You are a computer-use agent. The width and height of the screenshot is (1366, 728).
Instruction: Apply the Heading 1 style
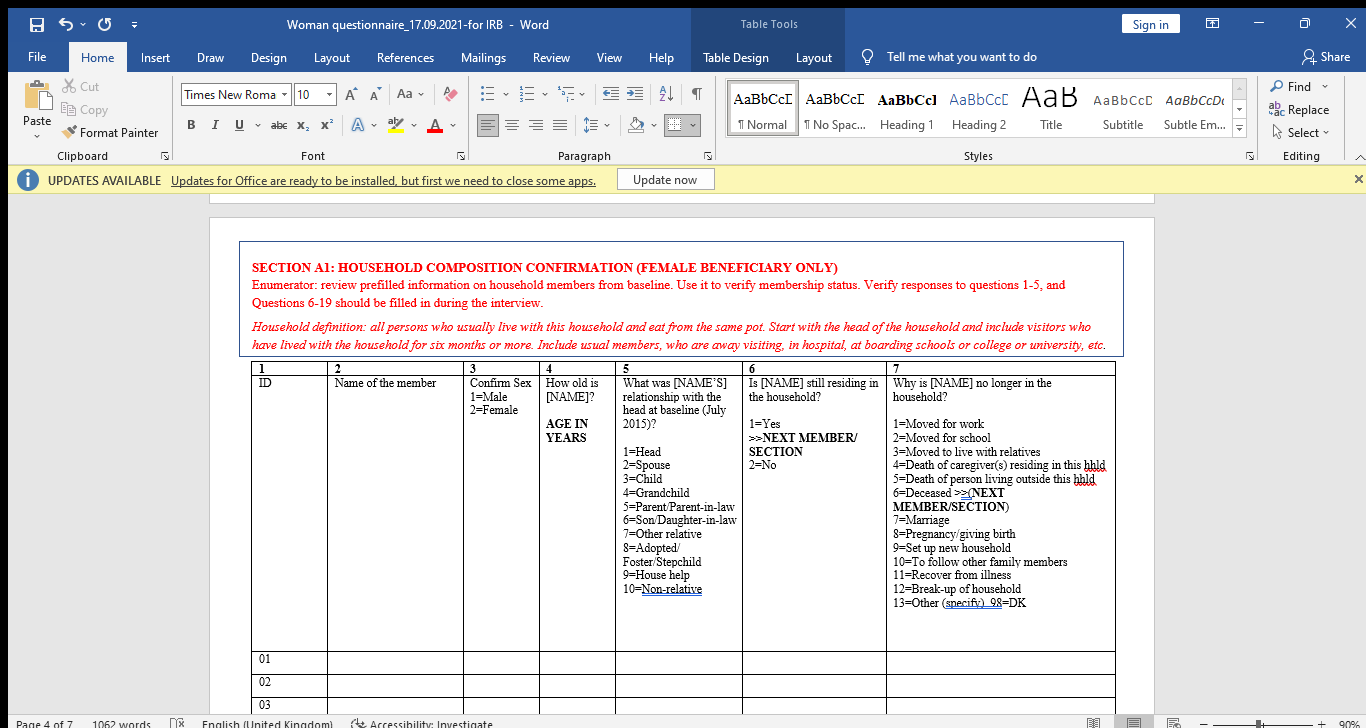907,109
